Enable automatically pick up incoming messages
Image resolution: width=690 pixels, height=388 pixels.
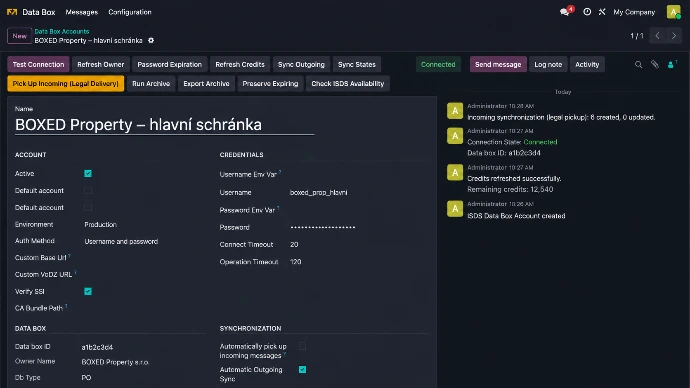(302, 346)
